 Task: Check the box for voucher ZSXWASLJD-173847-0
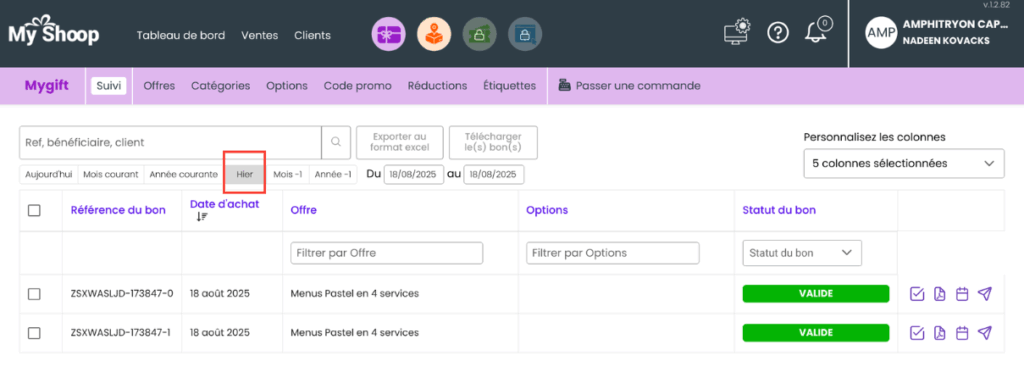point(35,294)
